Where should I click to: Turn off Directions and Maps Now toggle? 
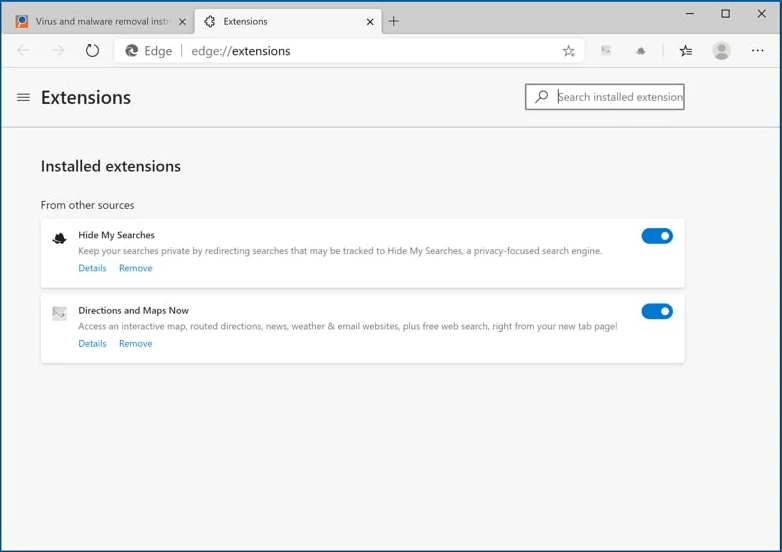click(x=657, y=311)
